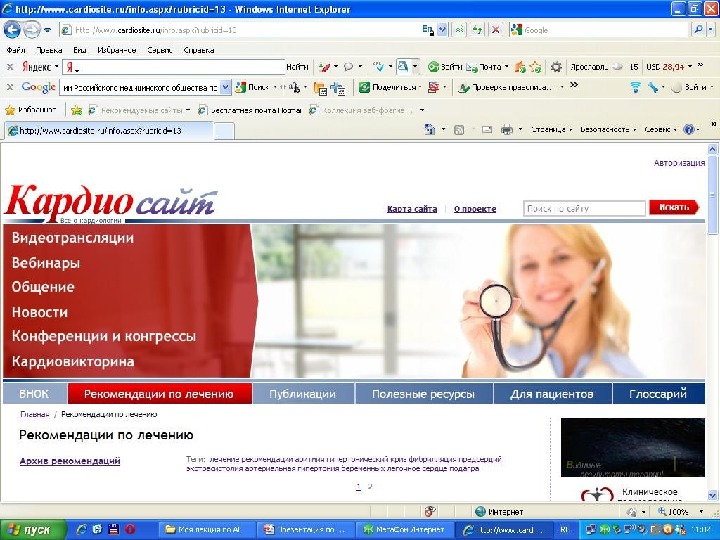Image resolution: width=720 pixels, height=540 pixels.
Task: Open the Файл menu
Action: tap(16, 50)
